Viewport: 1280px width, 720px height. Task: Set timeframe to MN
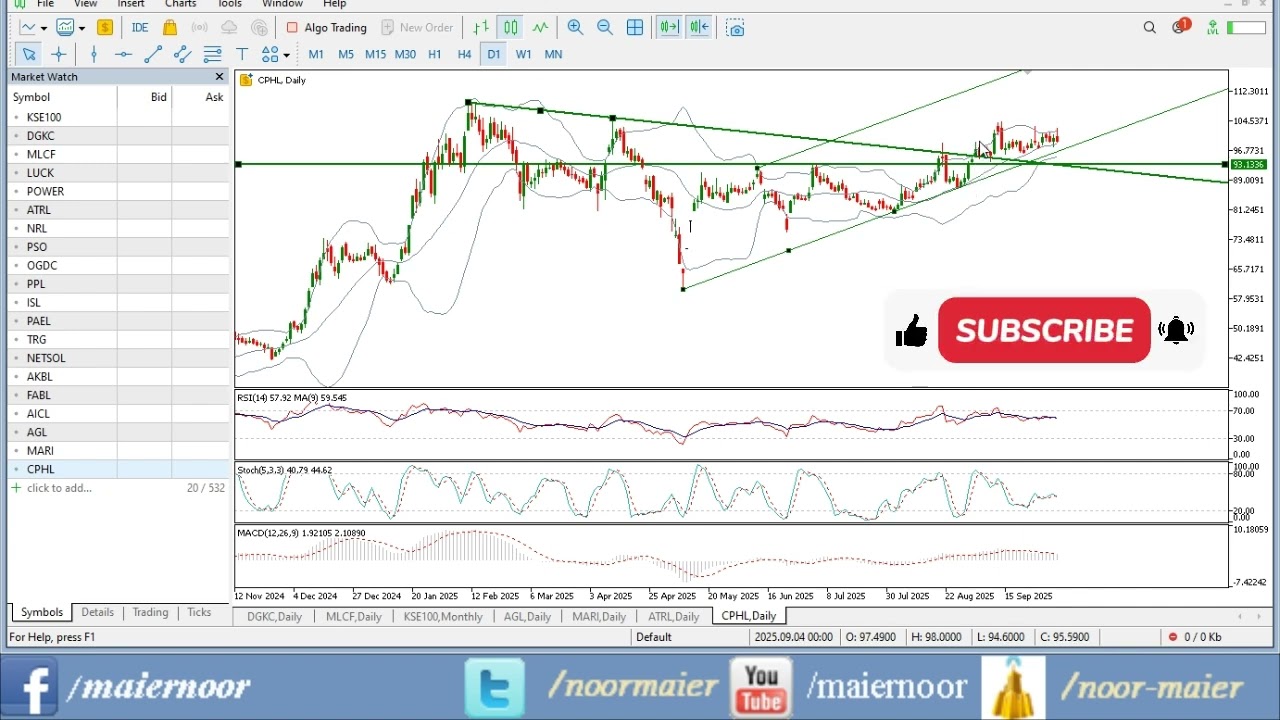click(x=553, y=55)
